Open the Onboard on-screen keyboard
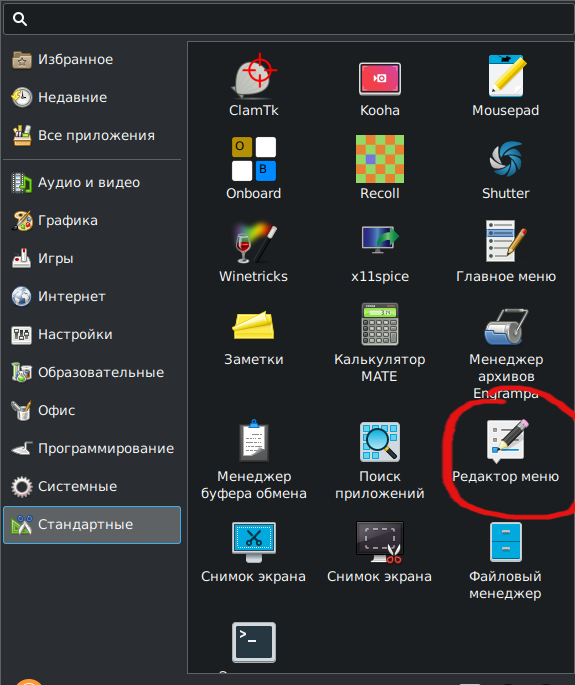The width and height of the screenshot is (575, 685). (x=254, y=168)
